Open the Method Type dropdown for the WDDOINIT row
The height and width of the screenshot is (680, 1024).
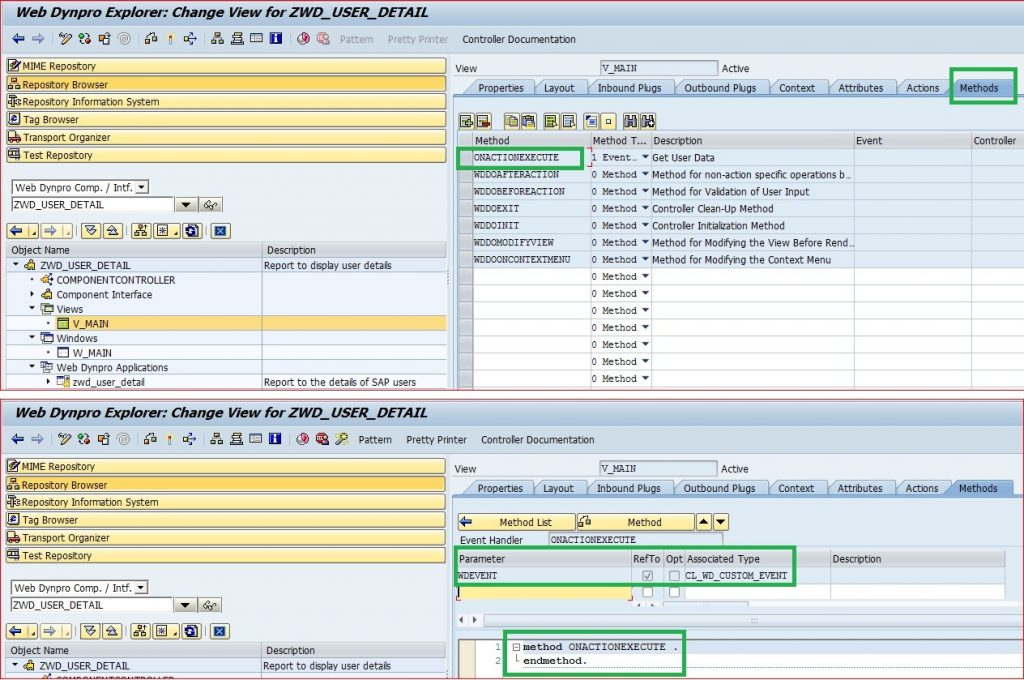(x=645, y=225)
